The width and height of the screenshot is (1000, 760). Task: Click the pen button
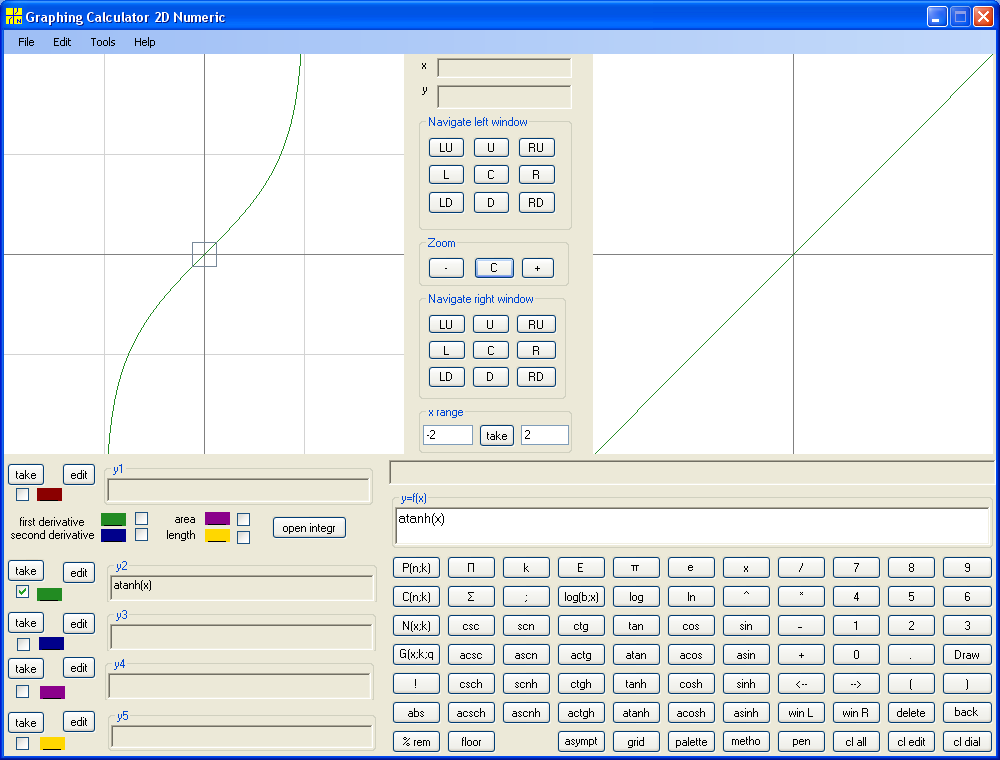tap(801, 742)
